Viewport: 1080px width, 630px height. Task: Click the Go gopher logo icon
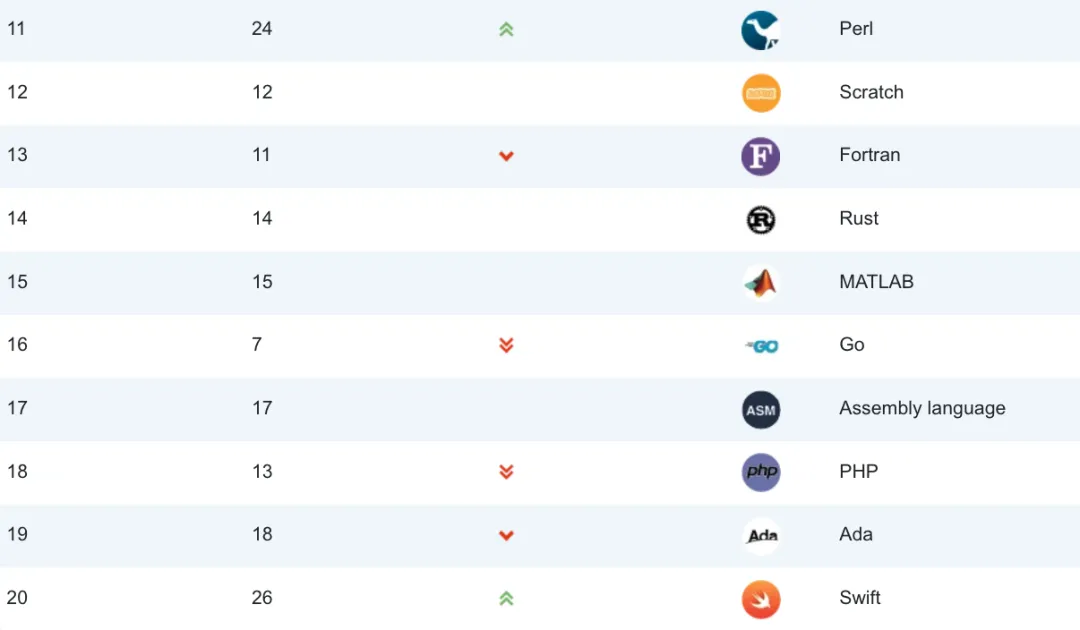coord(763,346)
